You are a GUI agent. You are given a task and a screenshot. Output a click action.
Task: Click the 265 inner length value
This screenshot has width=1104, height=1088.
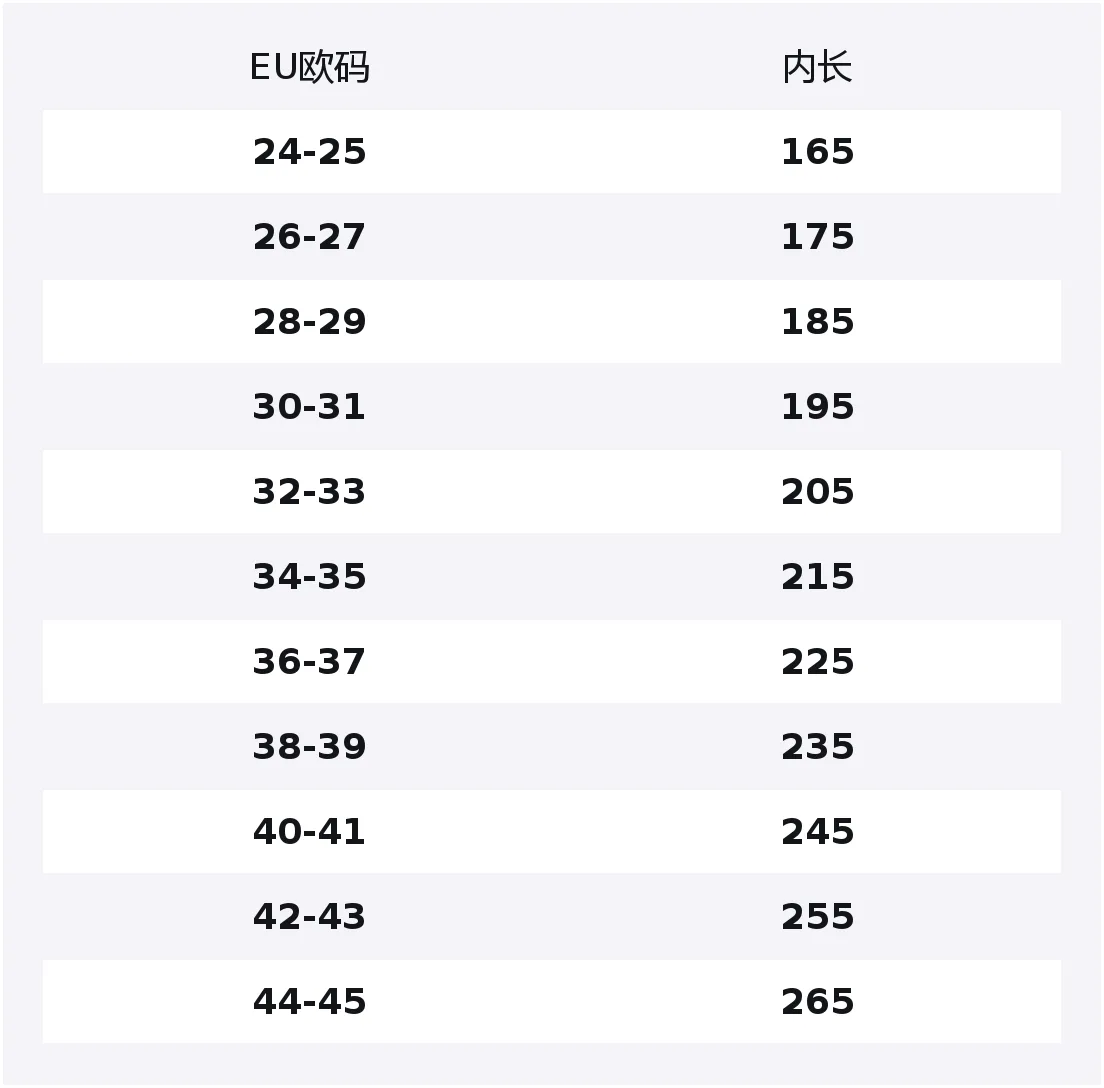817,1001
